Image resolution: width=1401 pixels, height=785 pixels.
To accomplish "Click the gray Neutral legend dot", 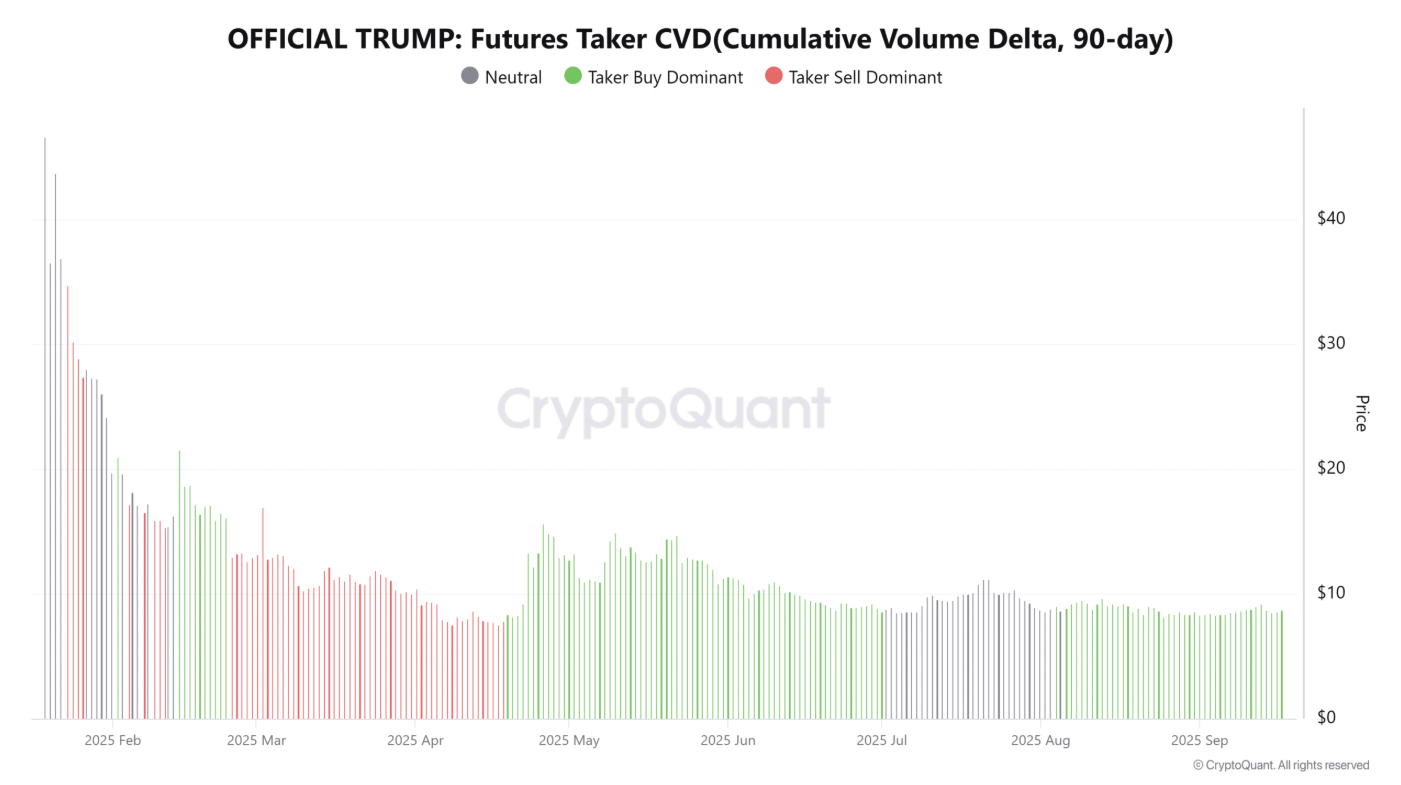I will (x=469, y=77).
